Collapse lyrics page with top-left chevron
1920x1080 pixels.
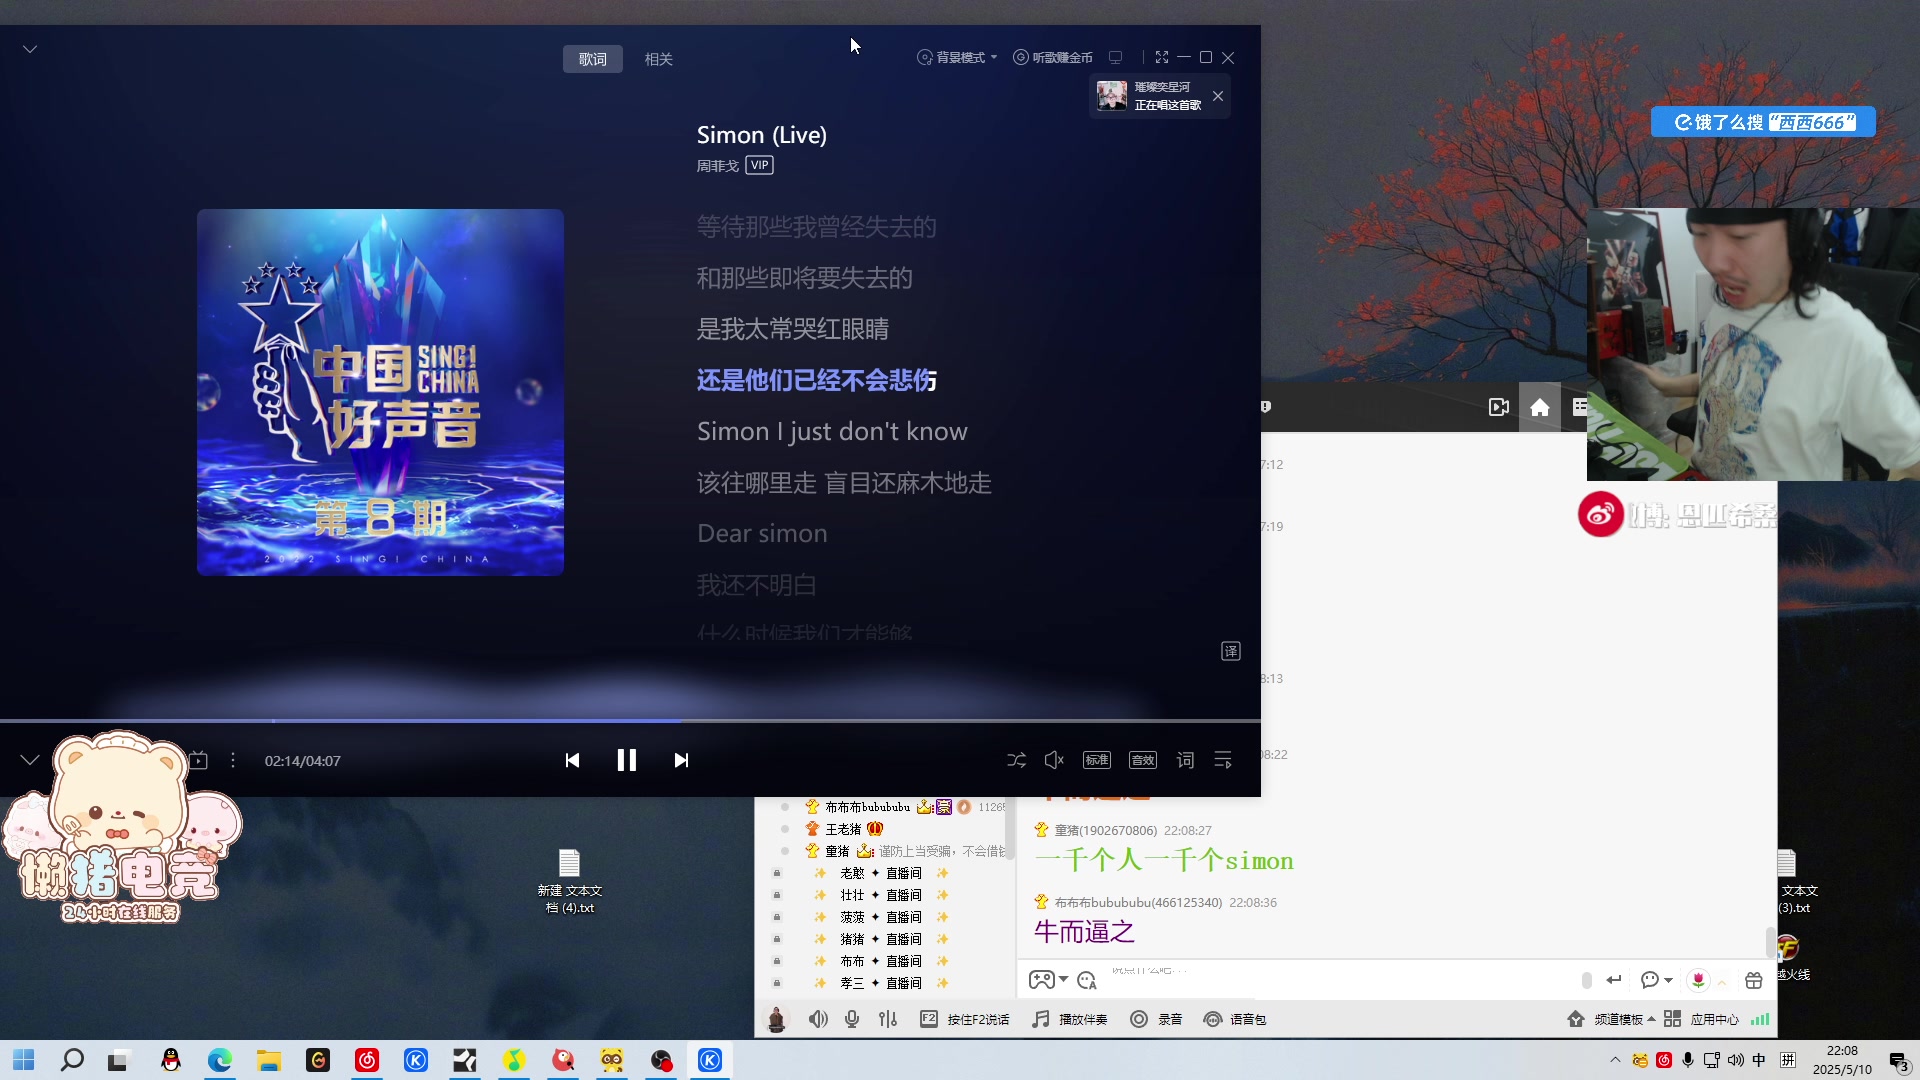pos(30,48)
